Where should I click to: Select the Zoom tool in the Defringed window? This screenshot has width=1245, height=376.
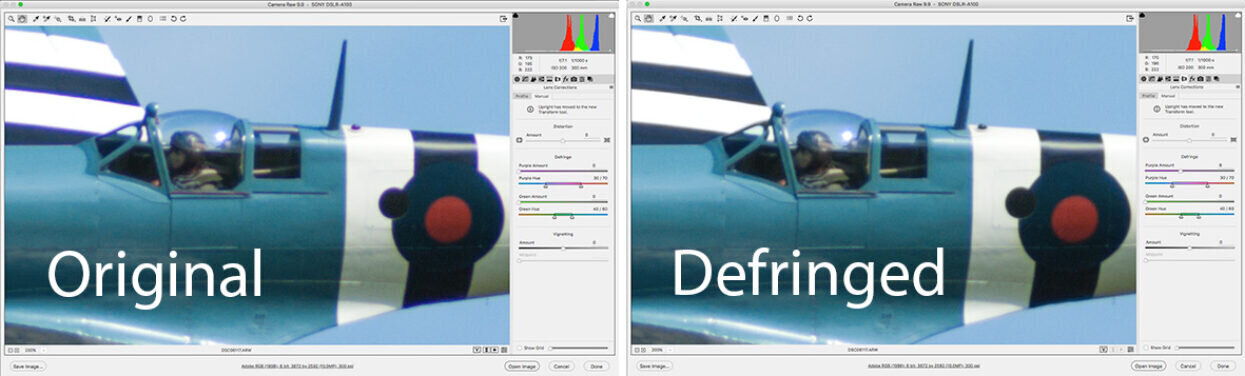pos(637,19)
